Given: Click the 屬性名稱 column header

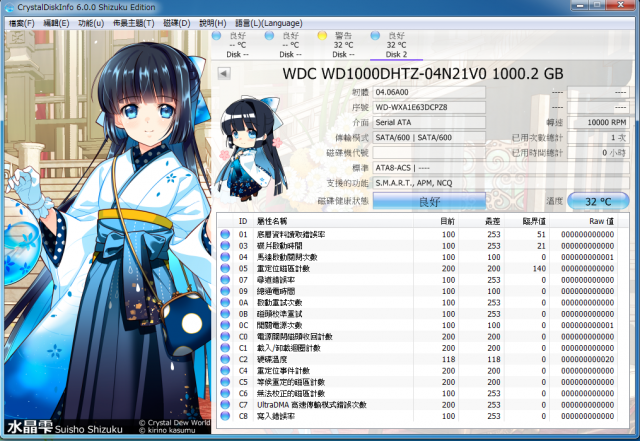Looking at the screenshot, I should coord(333,221).
